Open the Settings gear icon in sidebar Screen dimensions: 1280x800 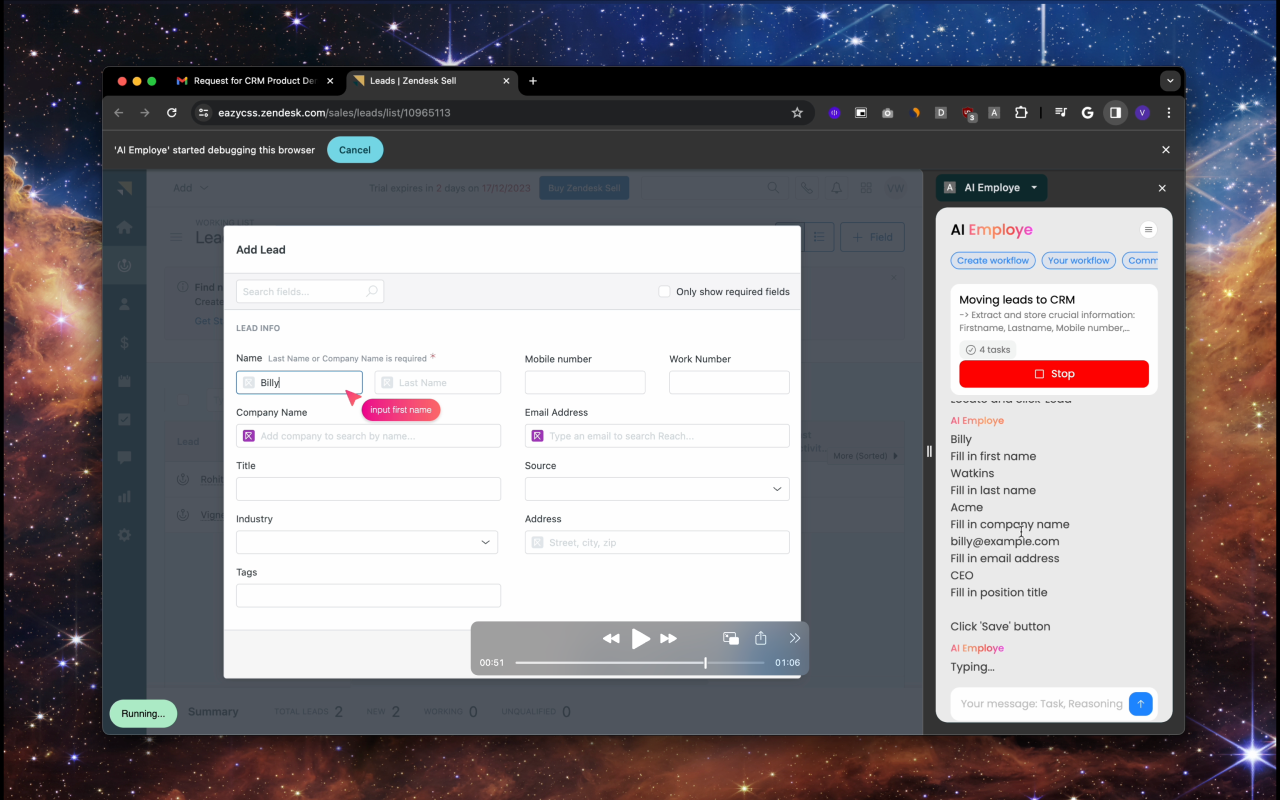pyautogui.click(x=124, y=535)
